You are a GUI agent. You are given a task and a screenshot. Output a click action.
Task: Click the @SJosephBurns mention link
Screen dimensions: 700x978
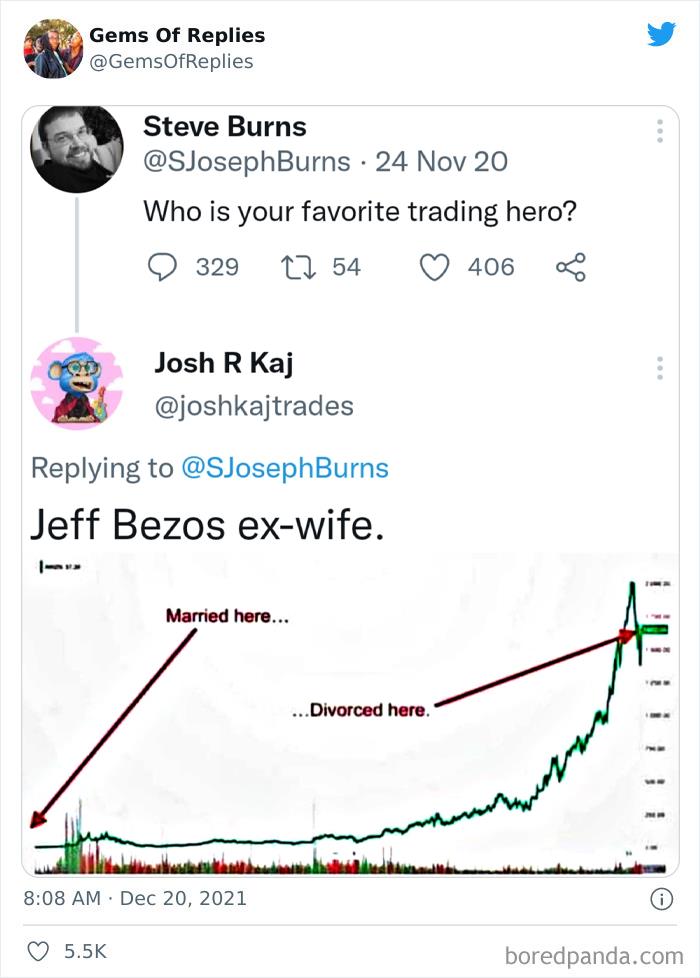[x=284, y=467]
